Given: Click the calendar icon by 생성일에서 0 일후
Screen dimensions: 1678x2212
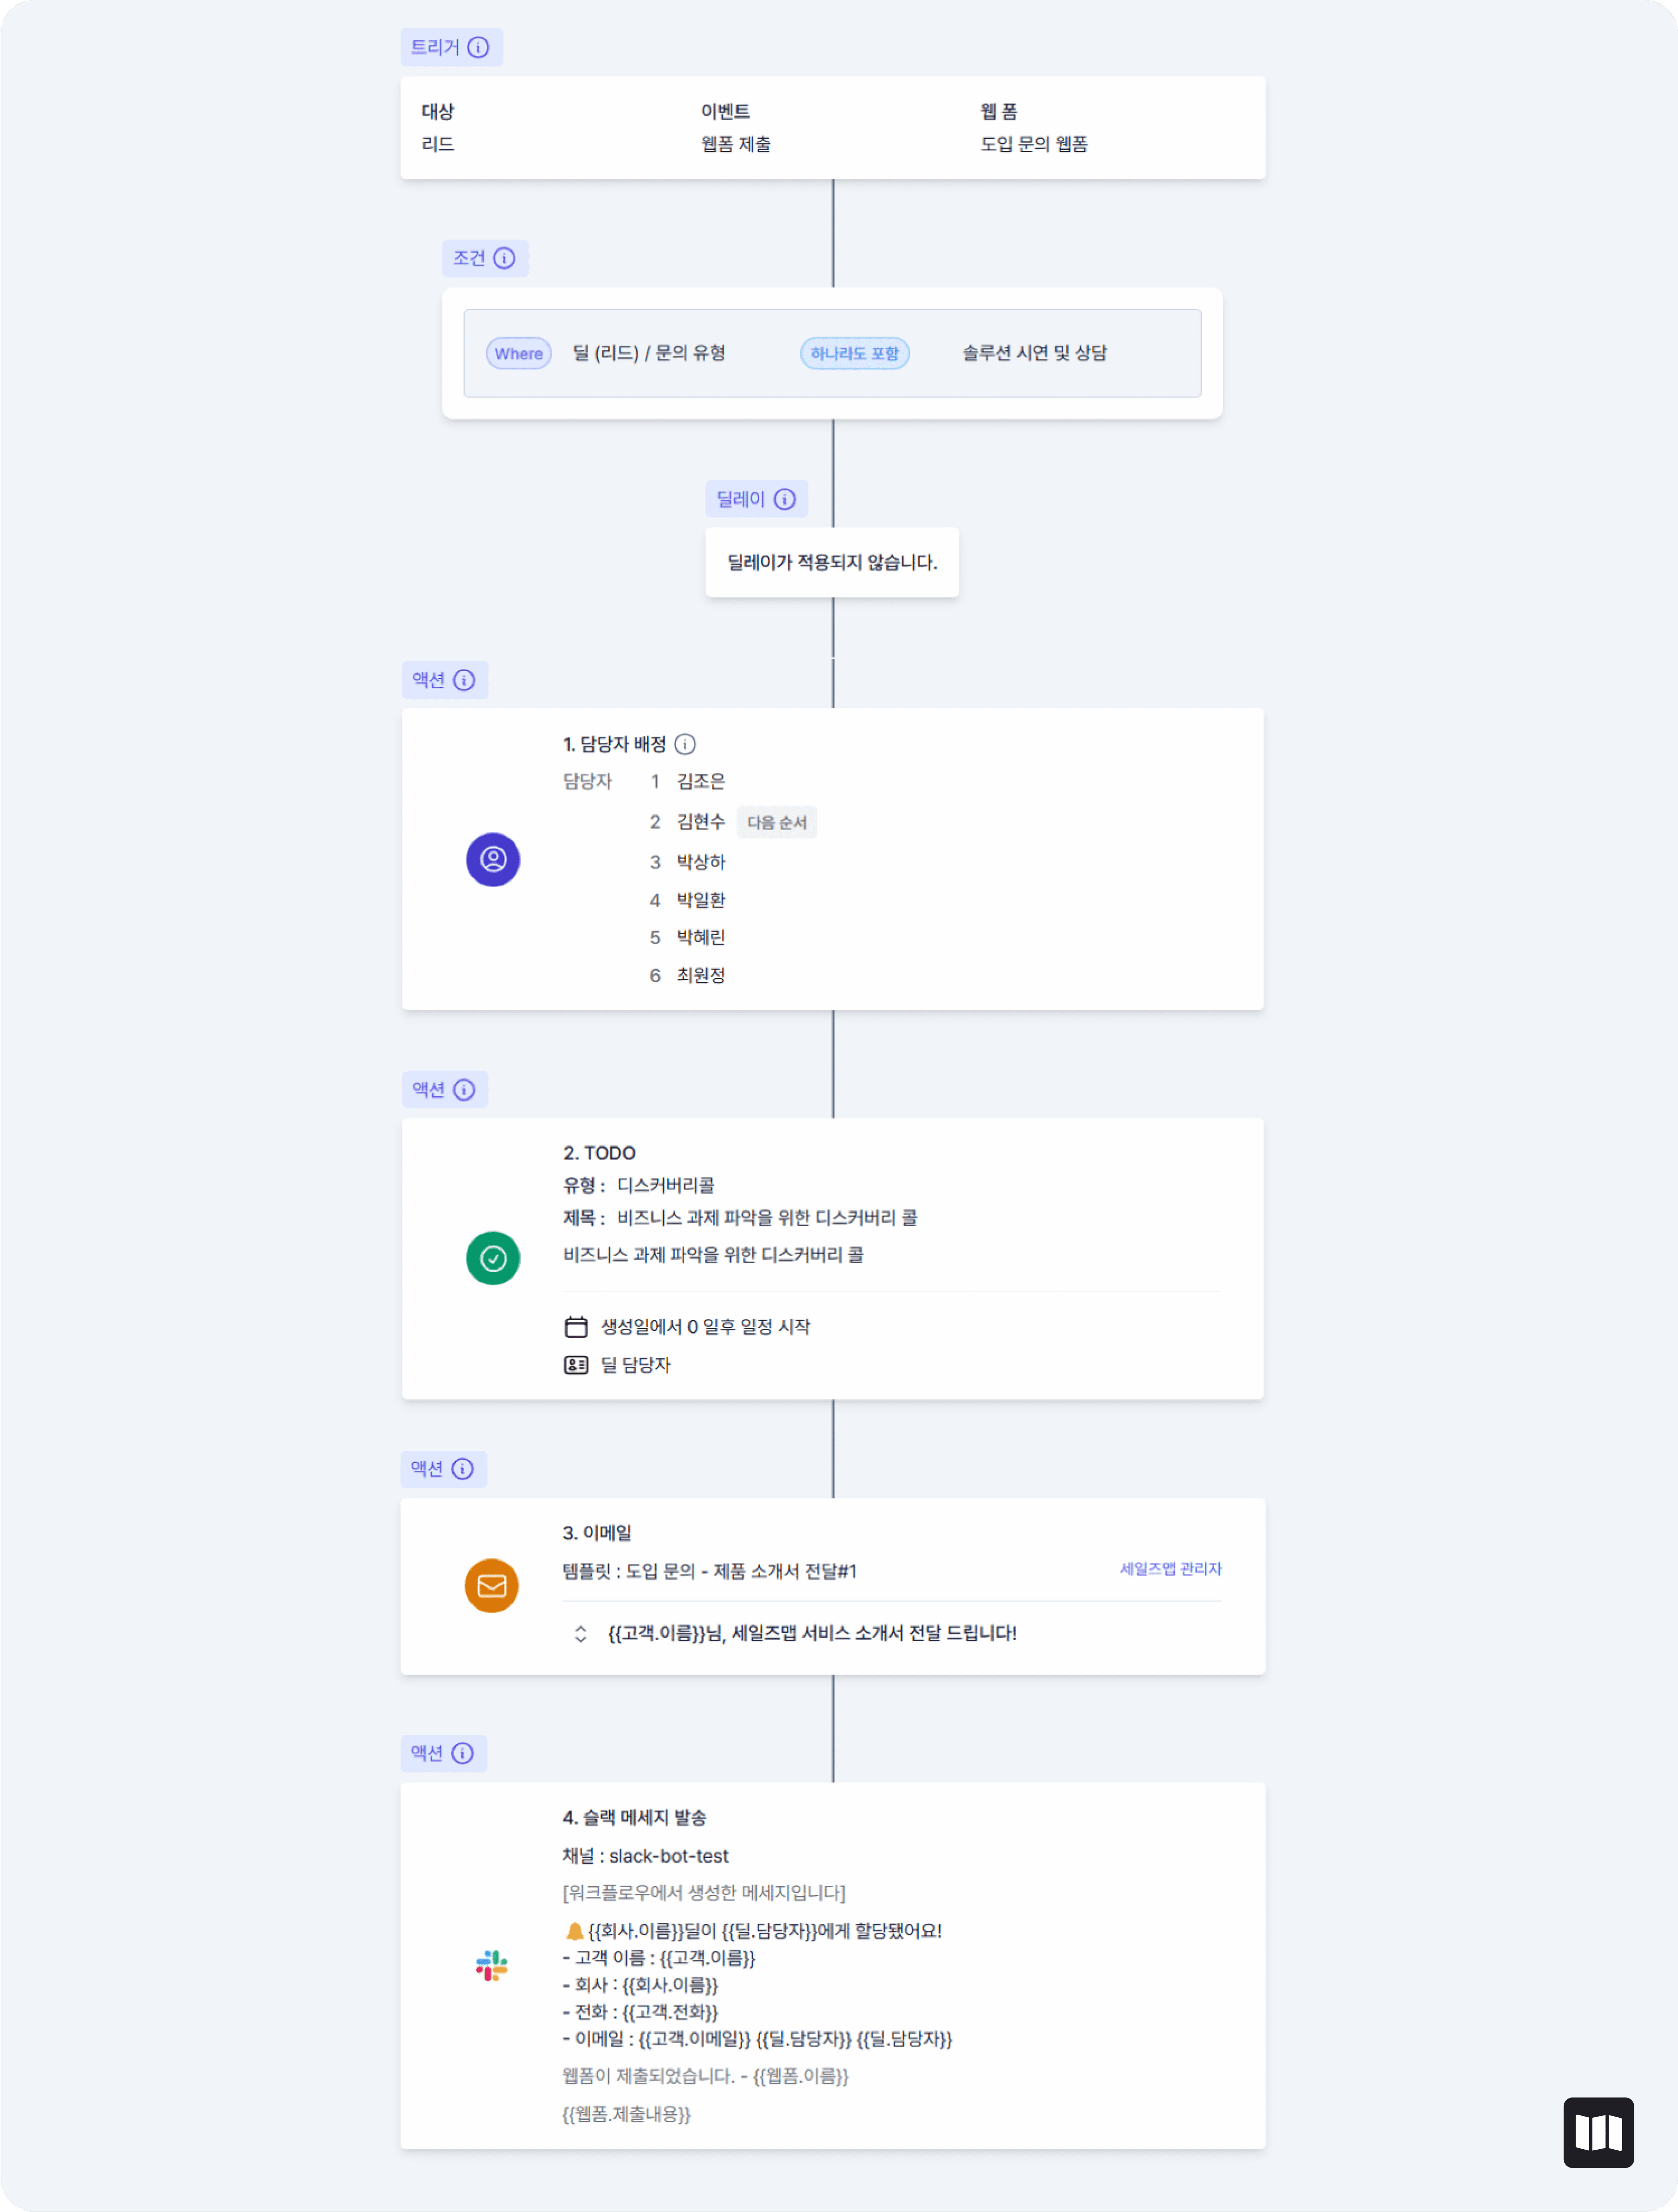Looking at the screenshot, I should coord(576,1327).
